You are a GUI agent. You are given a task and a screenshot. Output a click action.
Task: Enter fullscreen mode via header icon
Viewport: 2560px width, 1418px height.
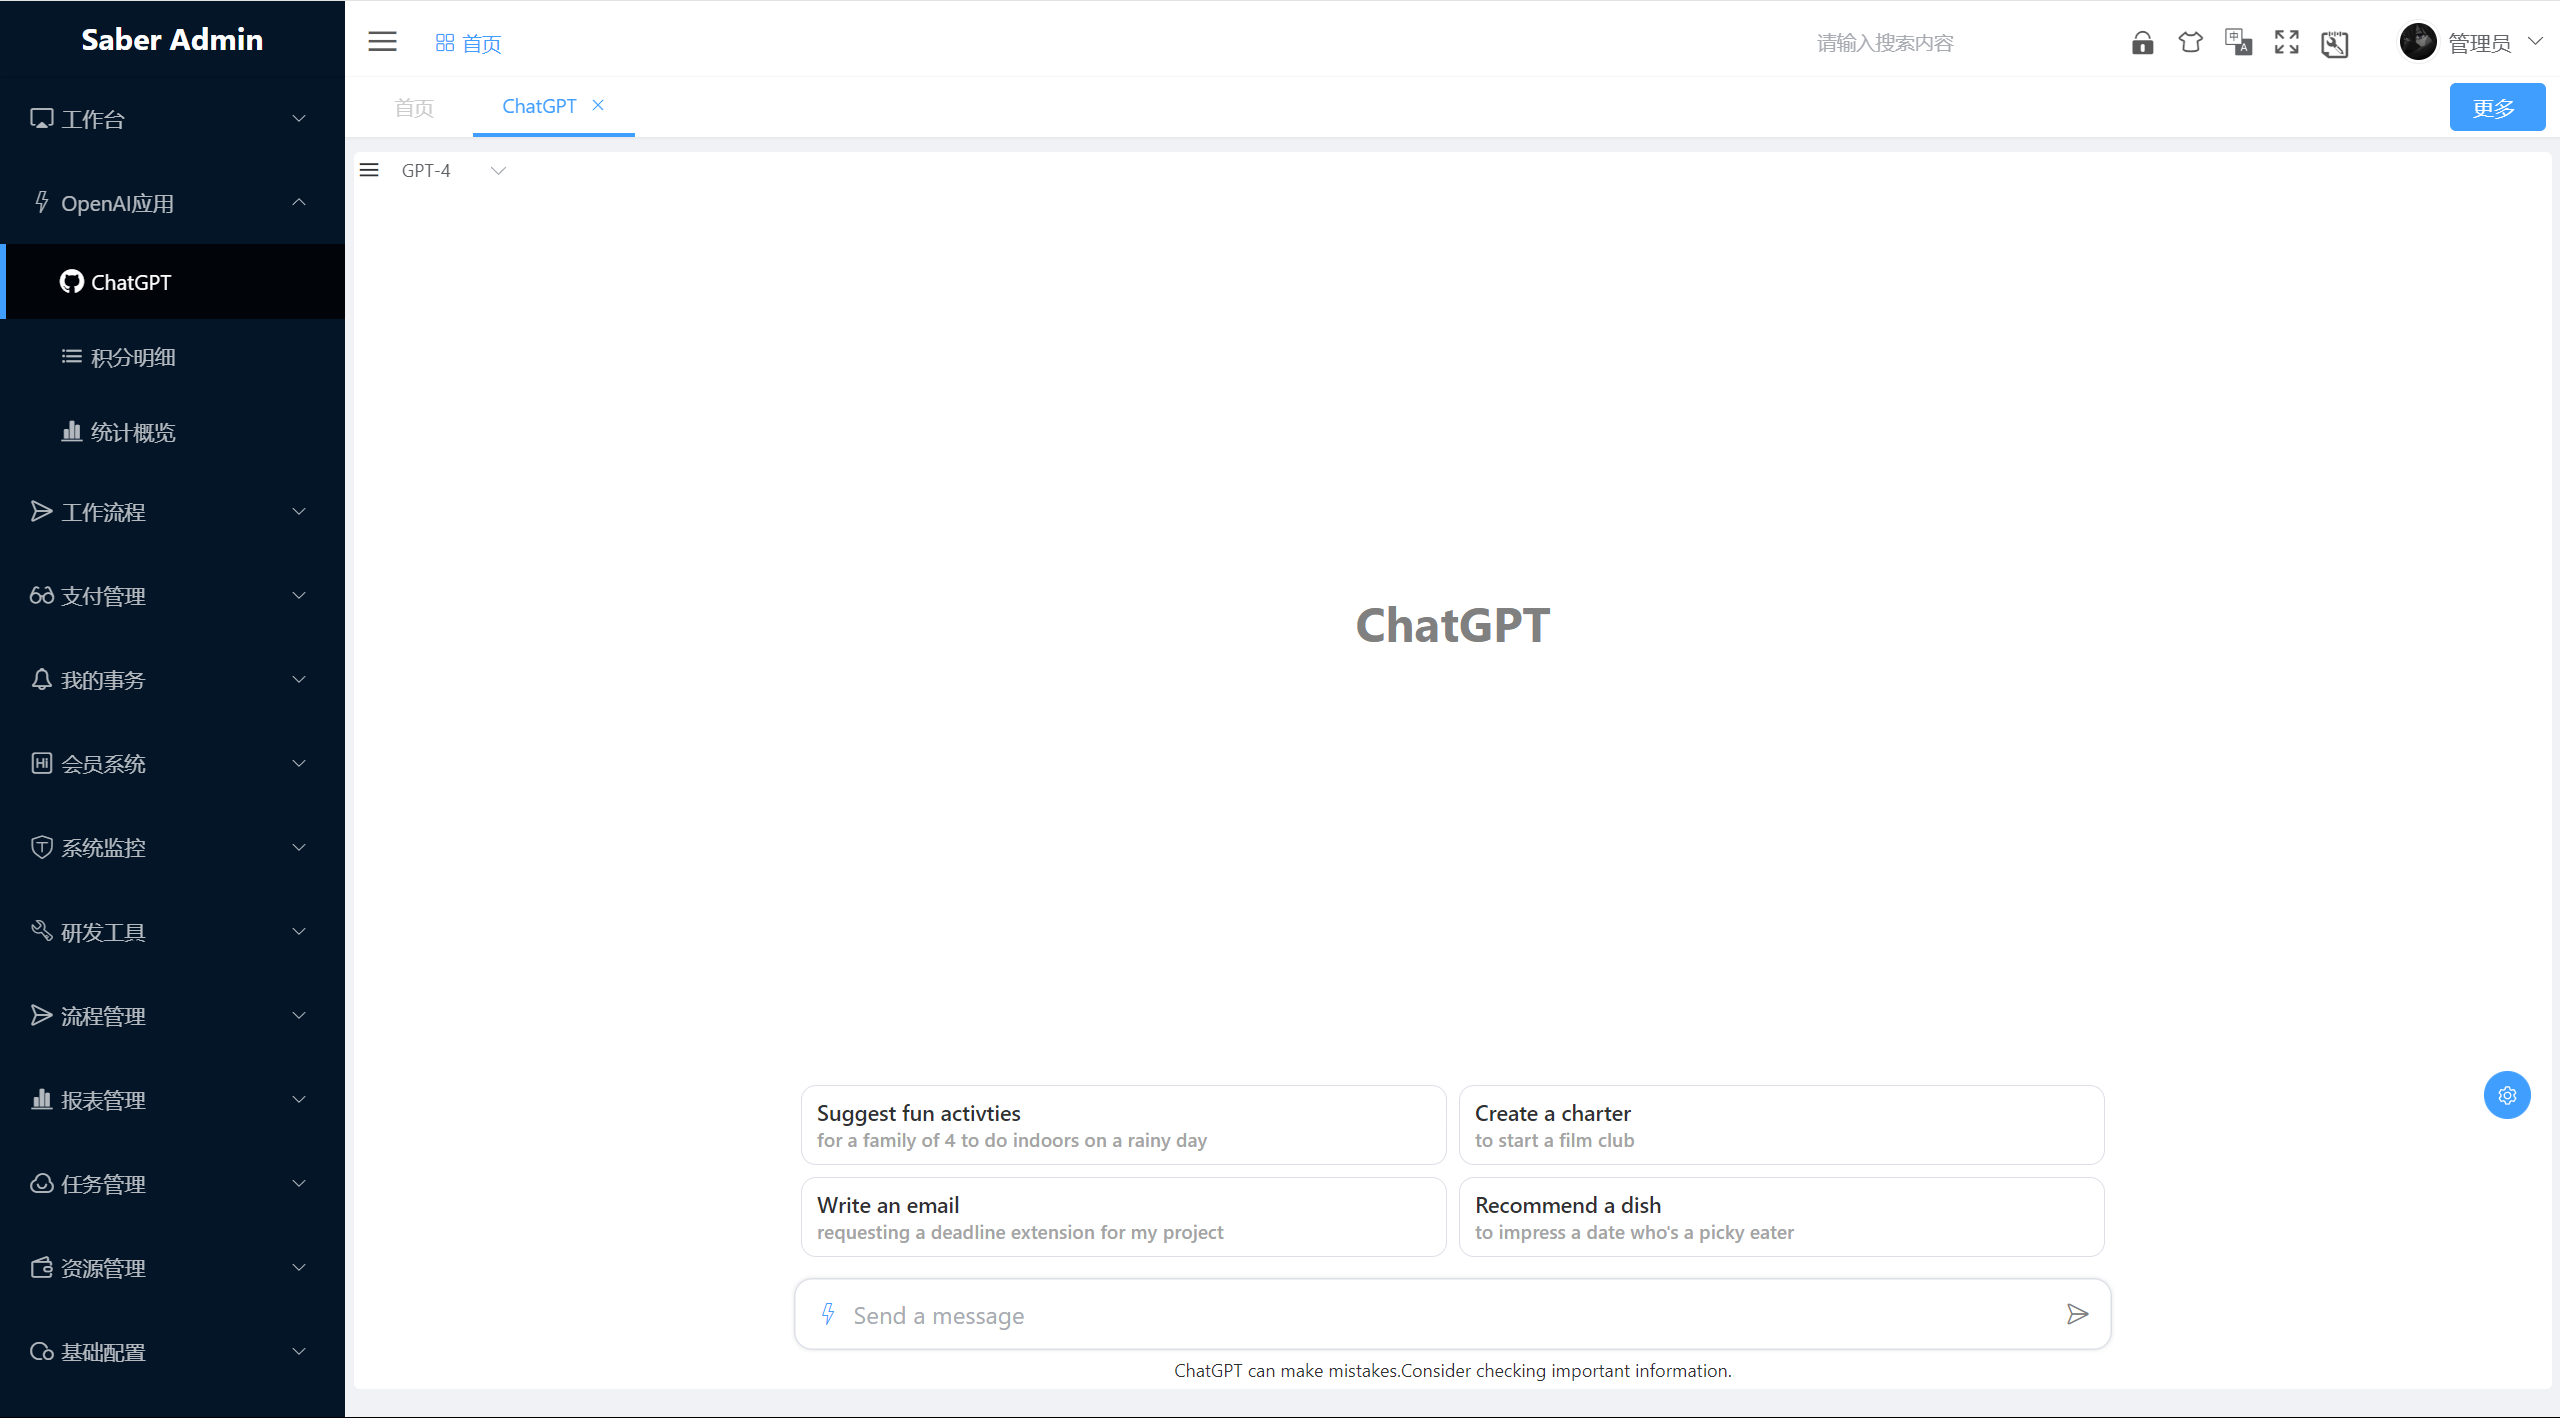[x=2286, y=42]
